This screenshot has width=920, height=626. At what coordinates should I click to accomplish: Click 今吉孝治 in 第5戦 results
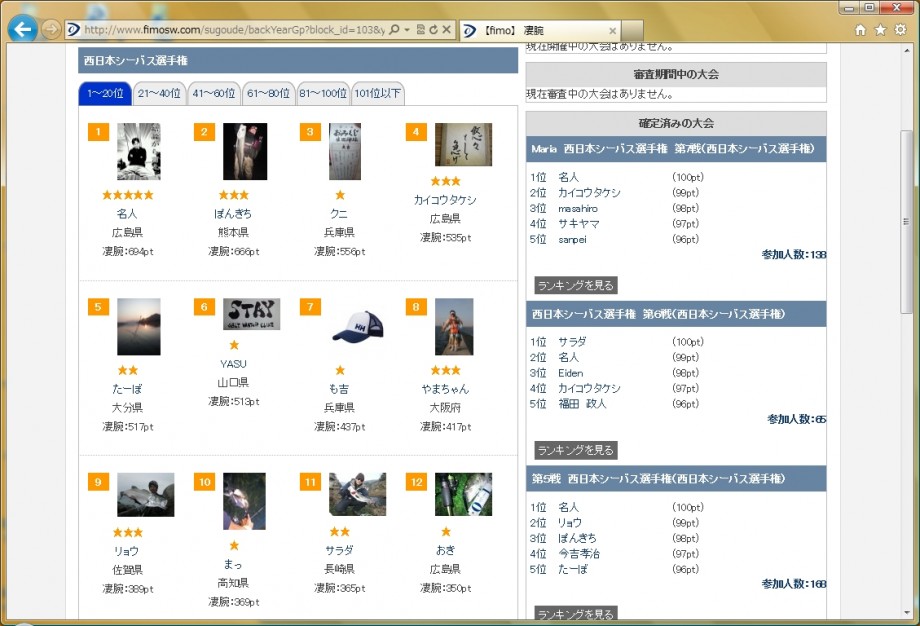tap(579, 554)
